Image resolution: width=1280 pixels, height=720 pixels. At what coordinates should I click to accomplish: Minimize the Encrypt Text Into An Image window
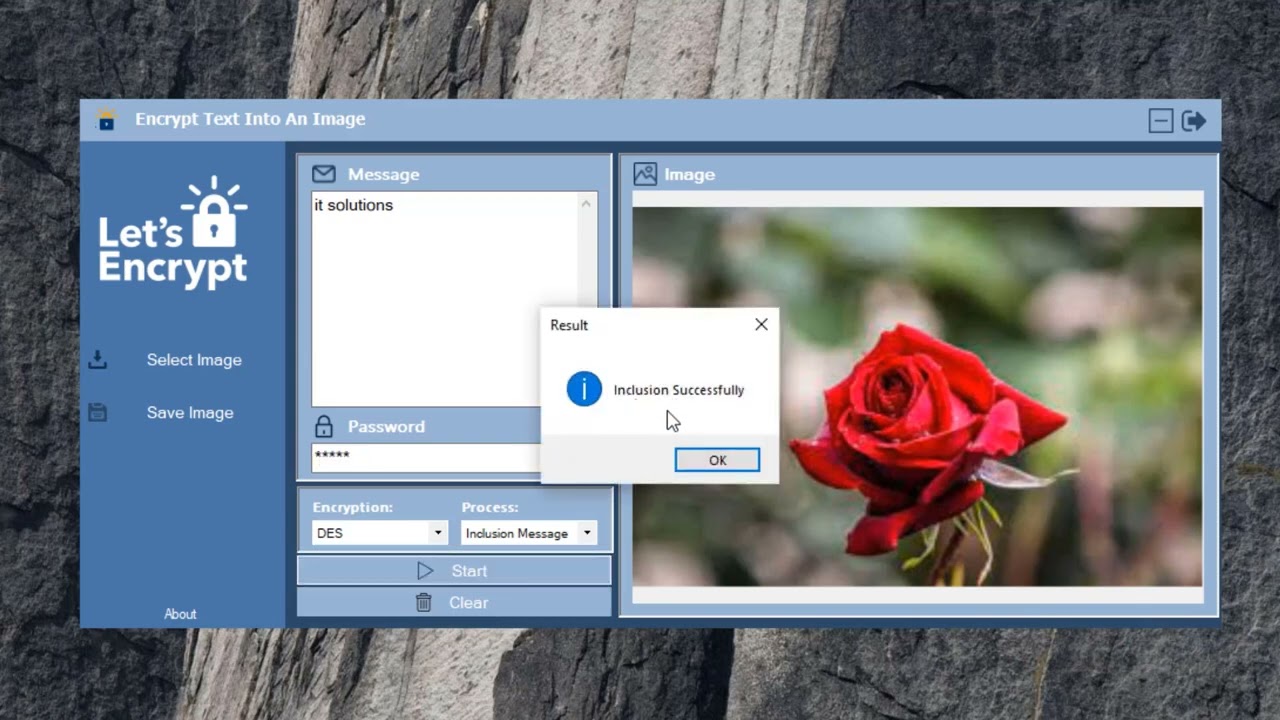coord(1160,121)
